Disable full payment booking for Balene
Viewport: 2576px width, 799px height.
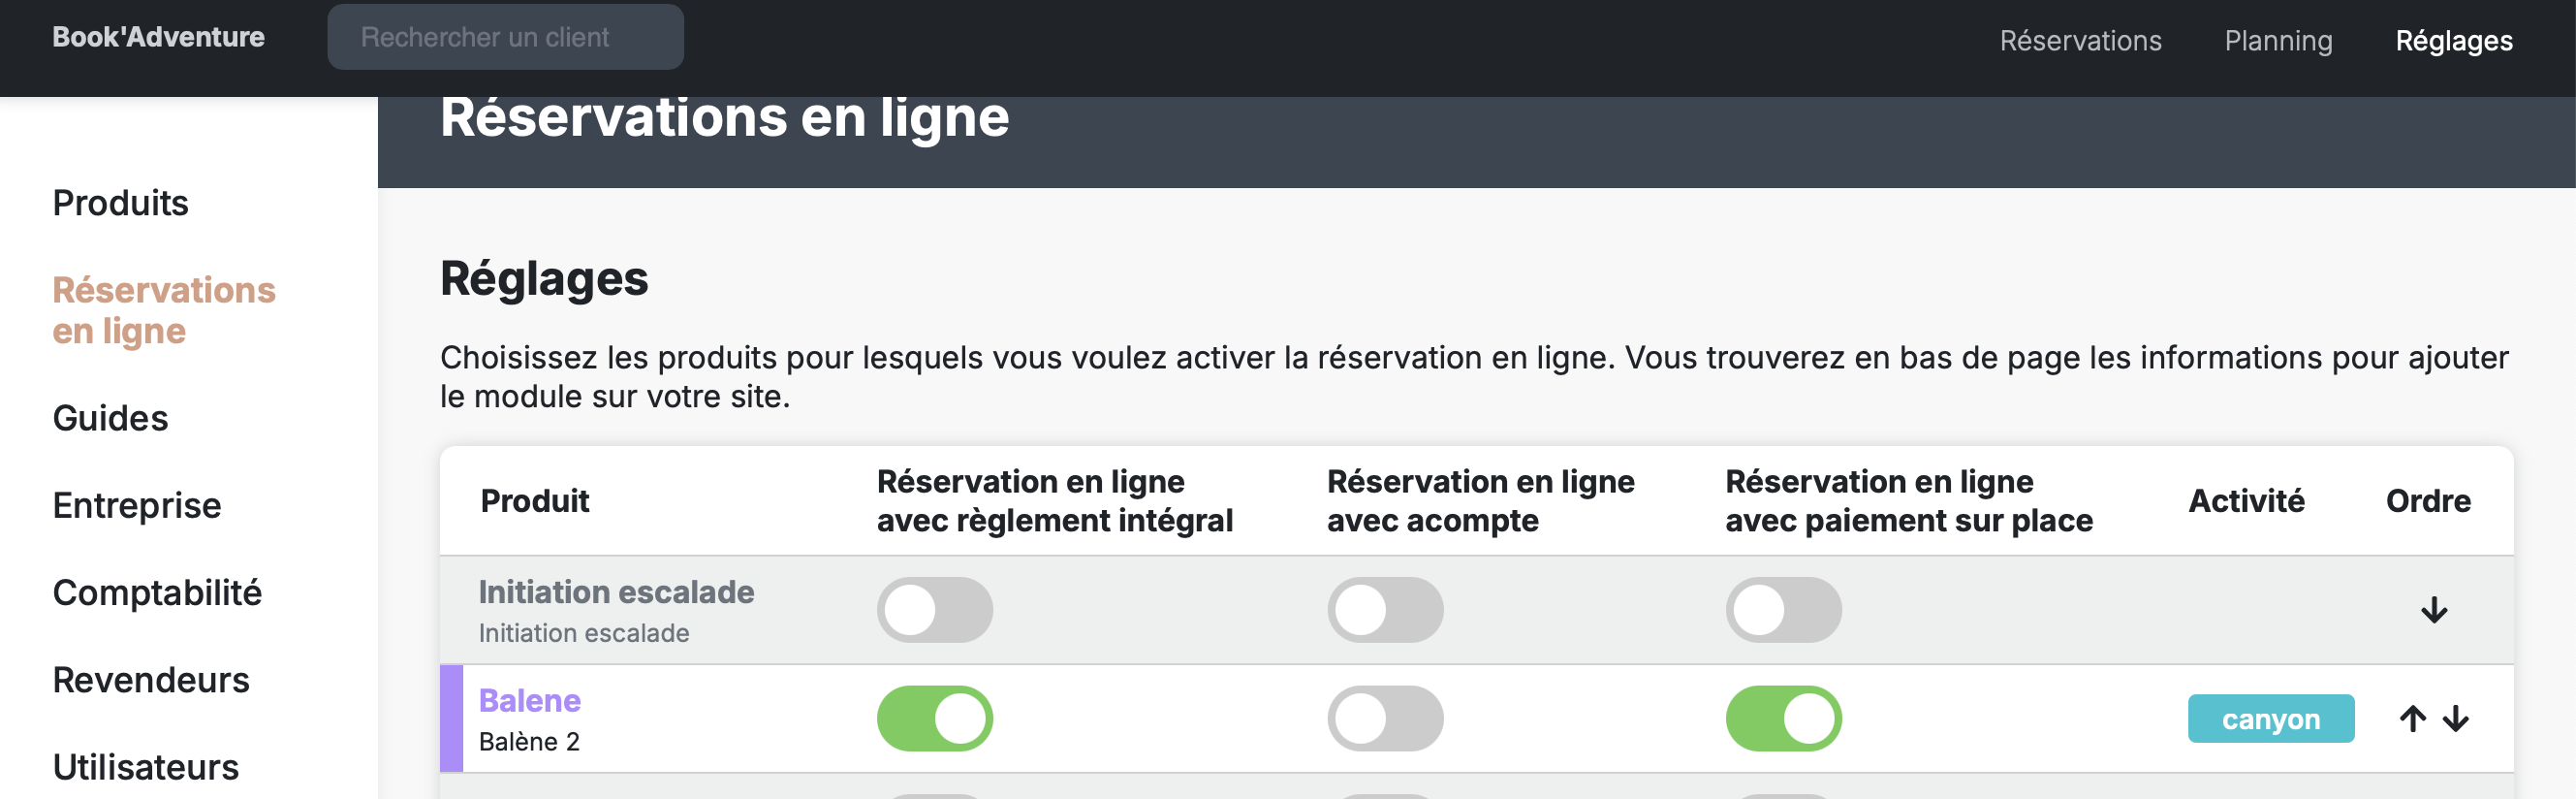pyautogui.click(x=934, y=717)
